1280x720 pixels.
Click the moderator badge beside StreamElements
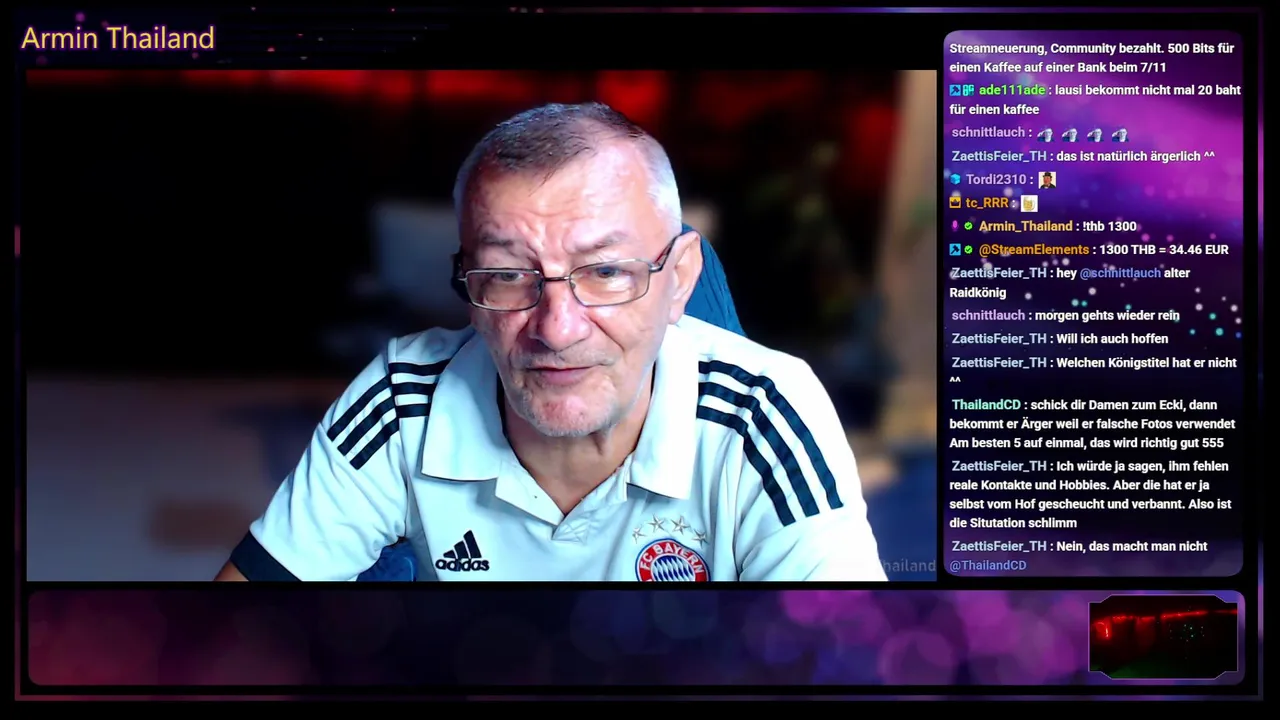coord(955,249)
